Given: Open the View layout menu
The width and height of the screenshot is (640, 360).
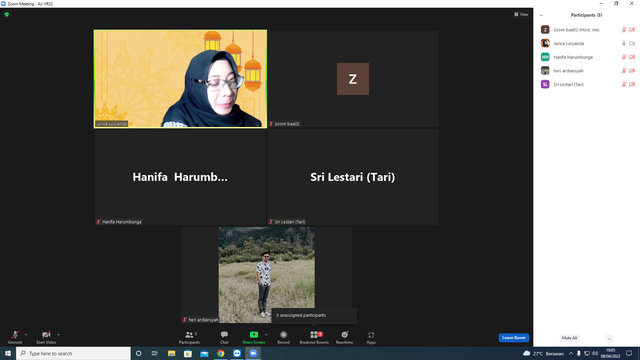Looking at the screenshot, I should [521, 14].
